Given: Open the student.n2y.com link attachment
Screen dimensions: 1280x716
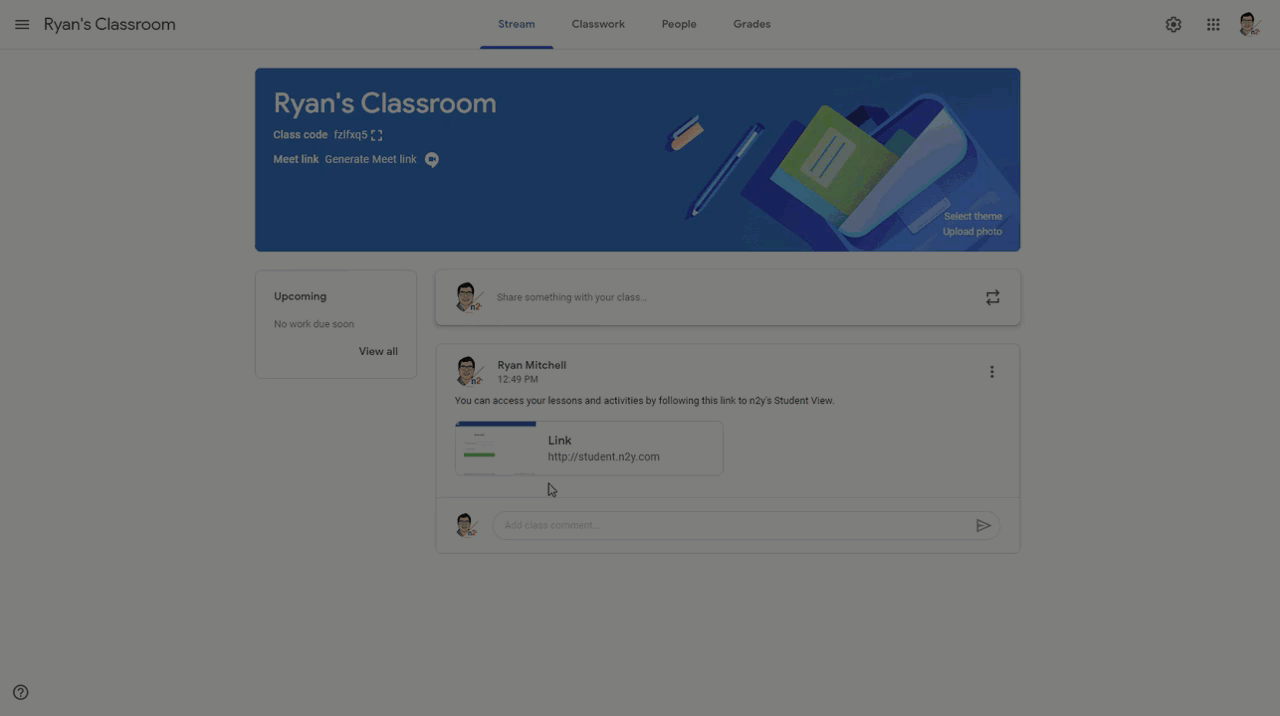Looking at the screenshot, I should point(589,448).
